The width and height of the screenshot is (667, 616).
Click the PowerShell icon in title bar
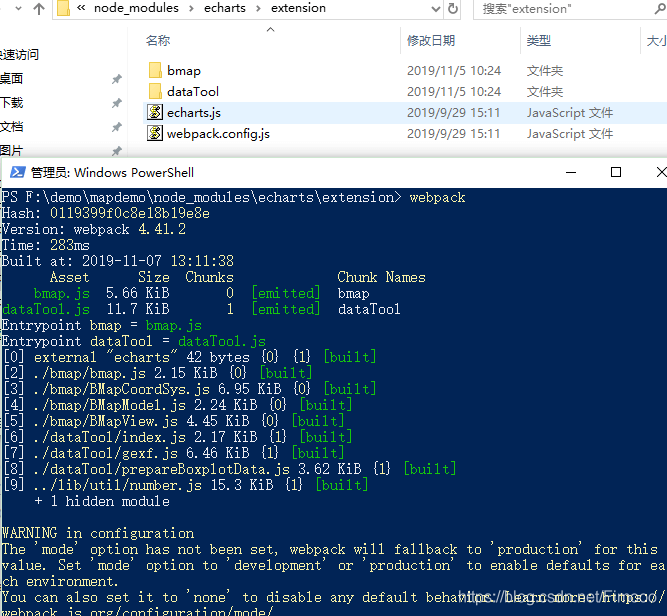(17, 172)
